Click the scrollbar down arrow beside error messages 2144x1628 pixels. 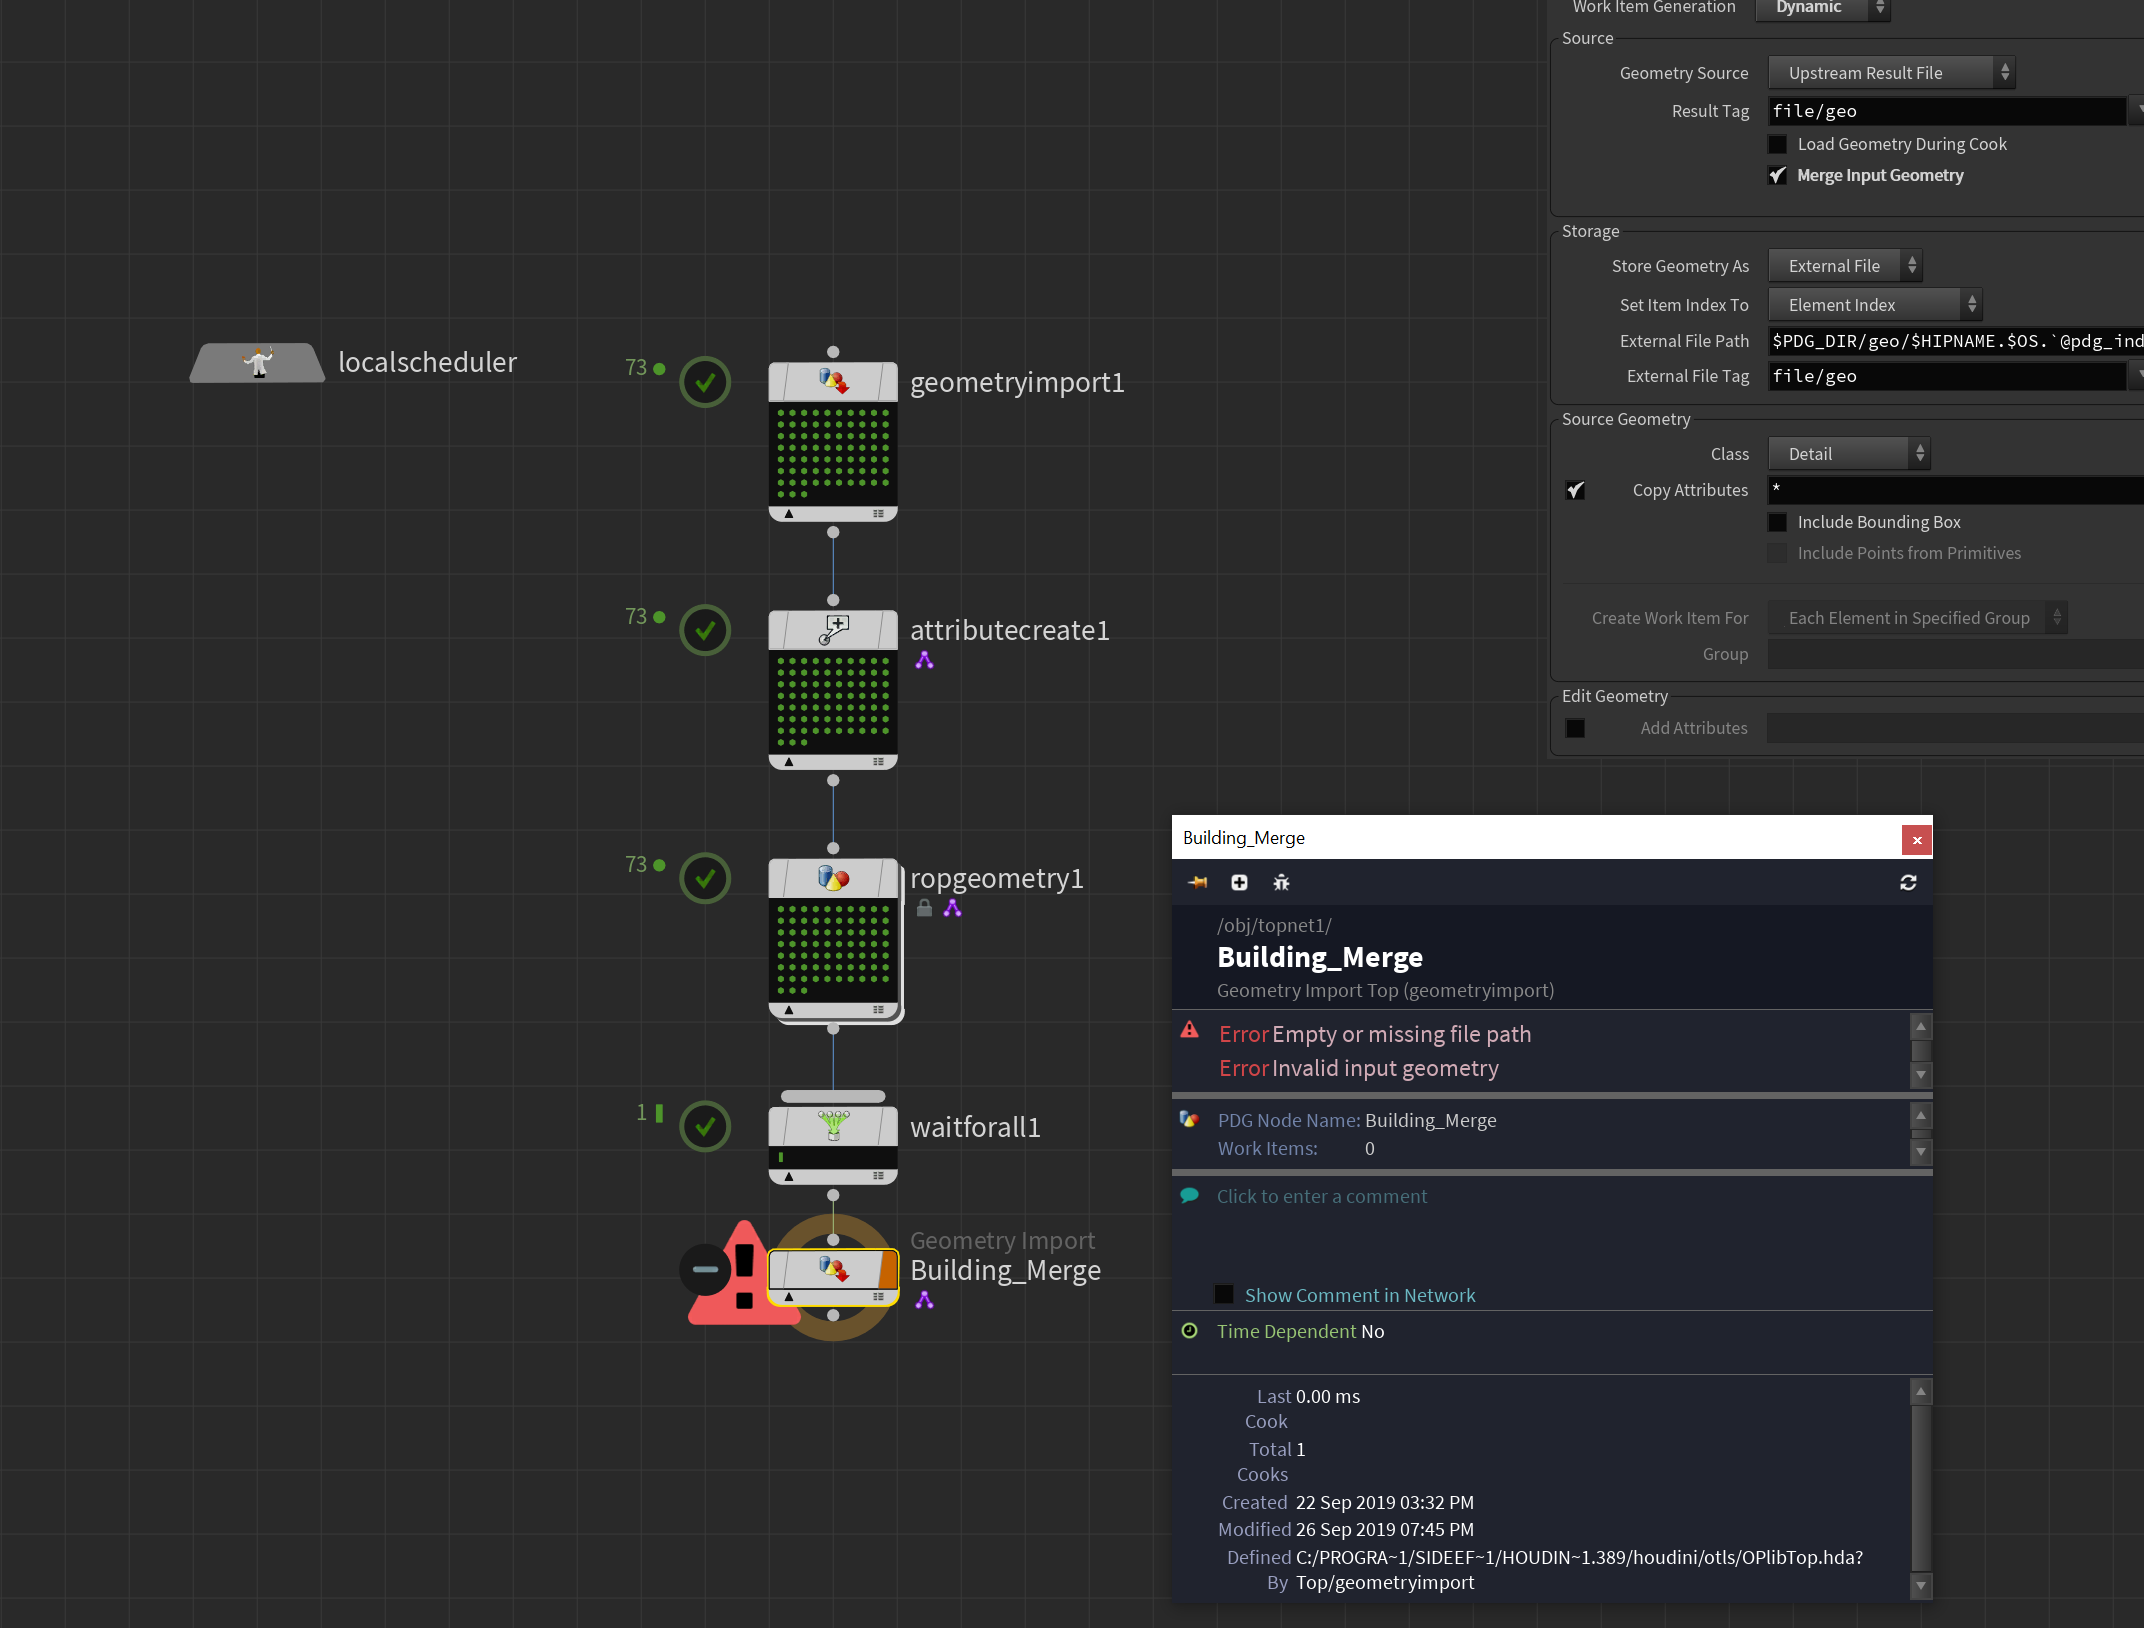(1920, 1075)
